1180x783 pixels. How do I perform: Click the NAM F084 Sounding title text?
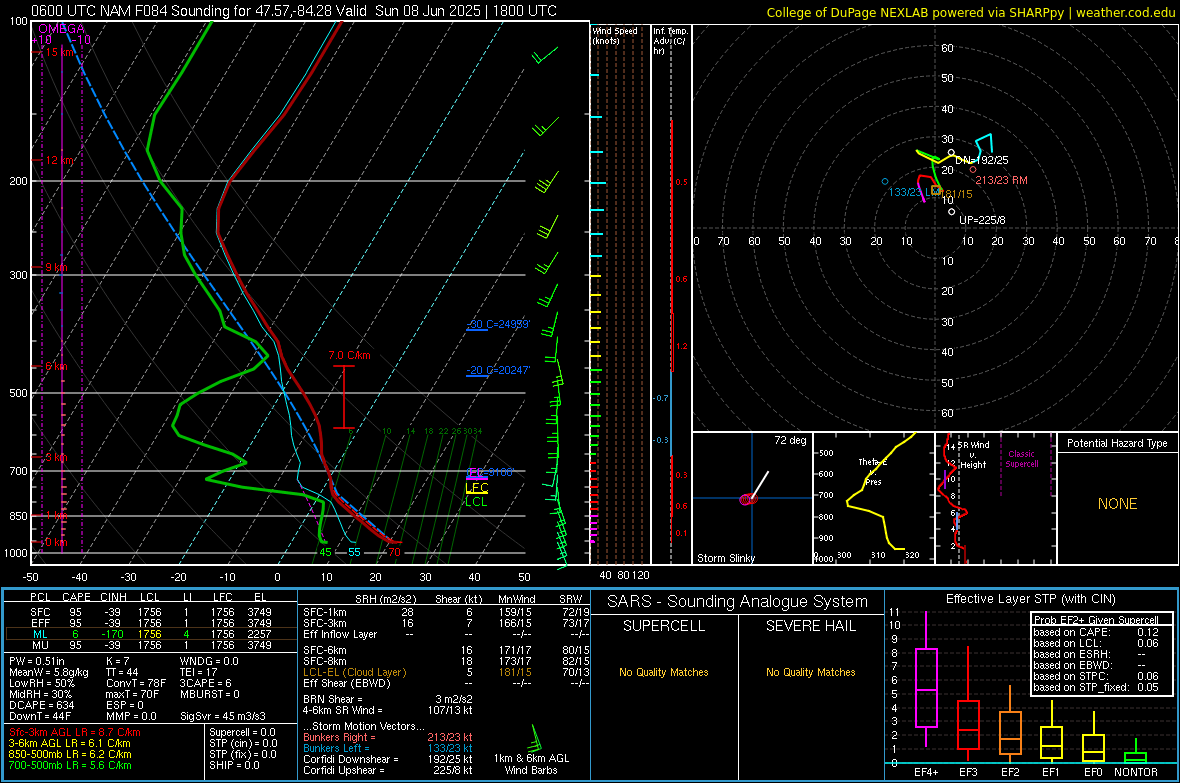click(x=293, y=11)
